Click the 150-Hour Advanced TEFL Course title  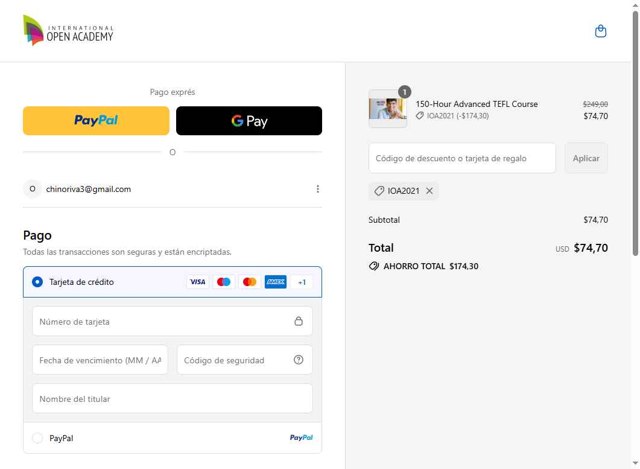pyautogui.click(x=476, y=104)
